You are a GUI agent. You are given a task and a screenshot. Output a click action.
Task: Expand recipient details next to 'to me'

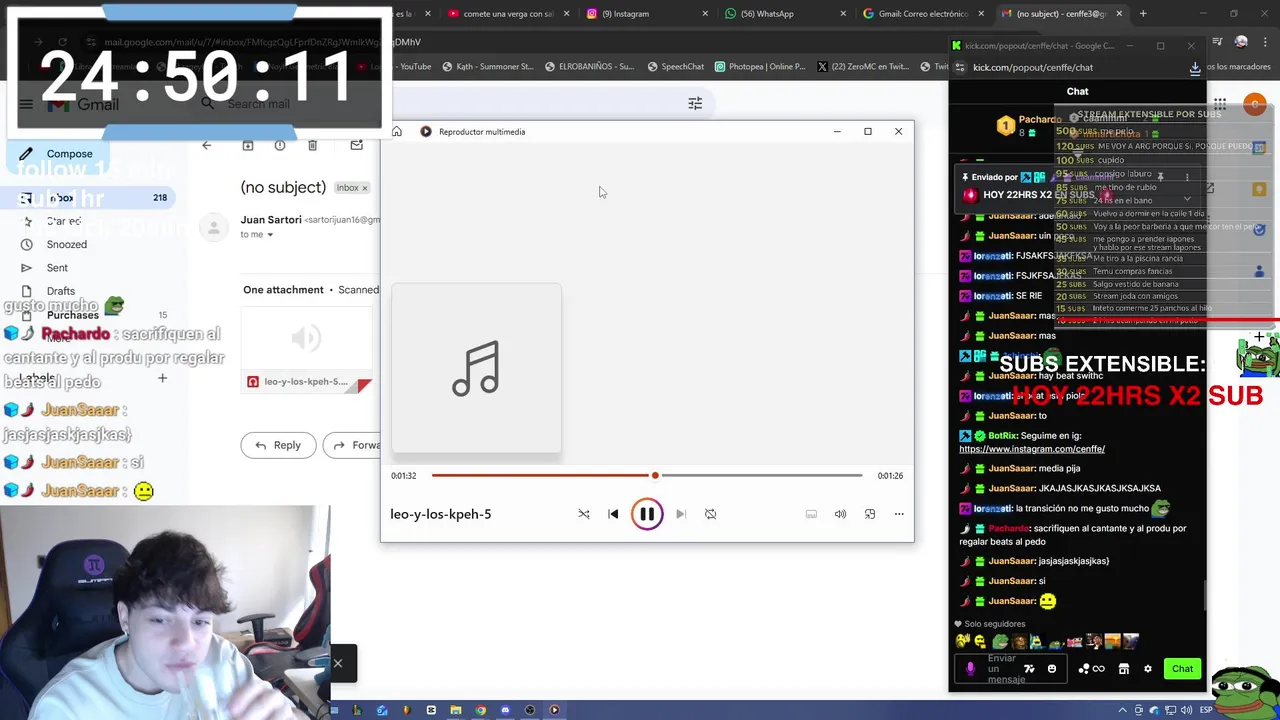tap(269, 235)
